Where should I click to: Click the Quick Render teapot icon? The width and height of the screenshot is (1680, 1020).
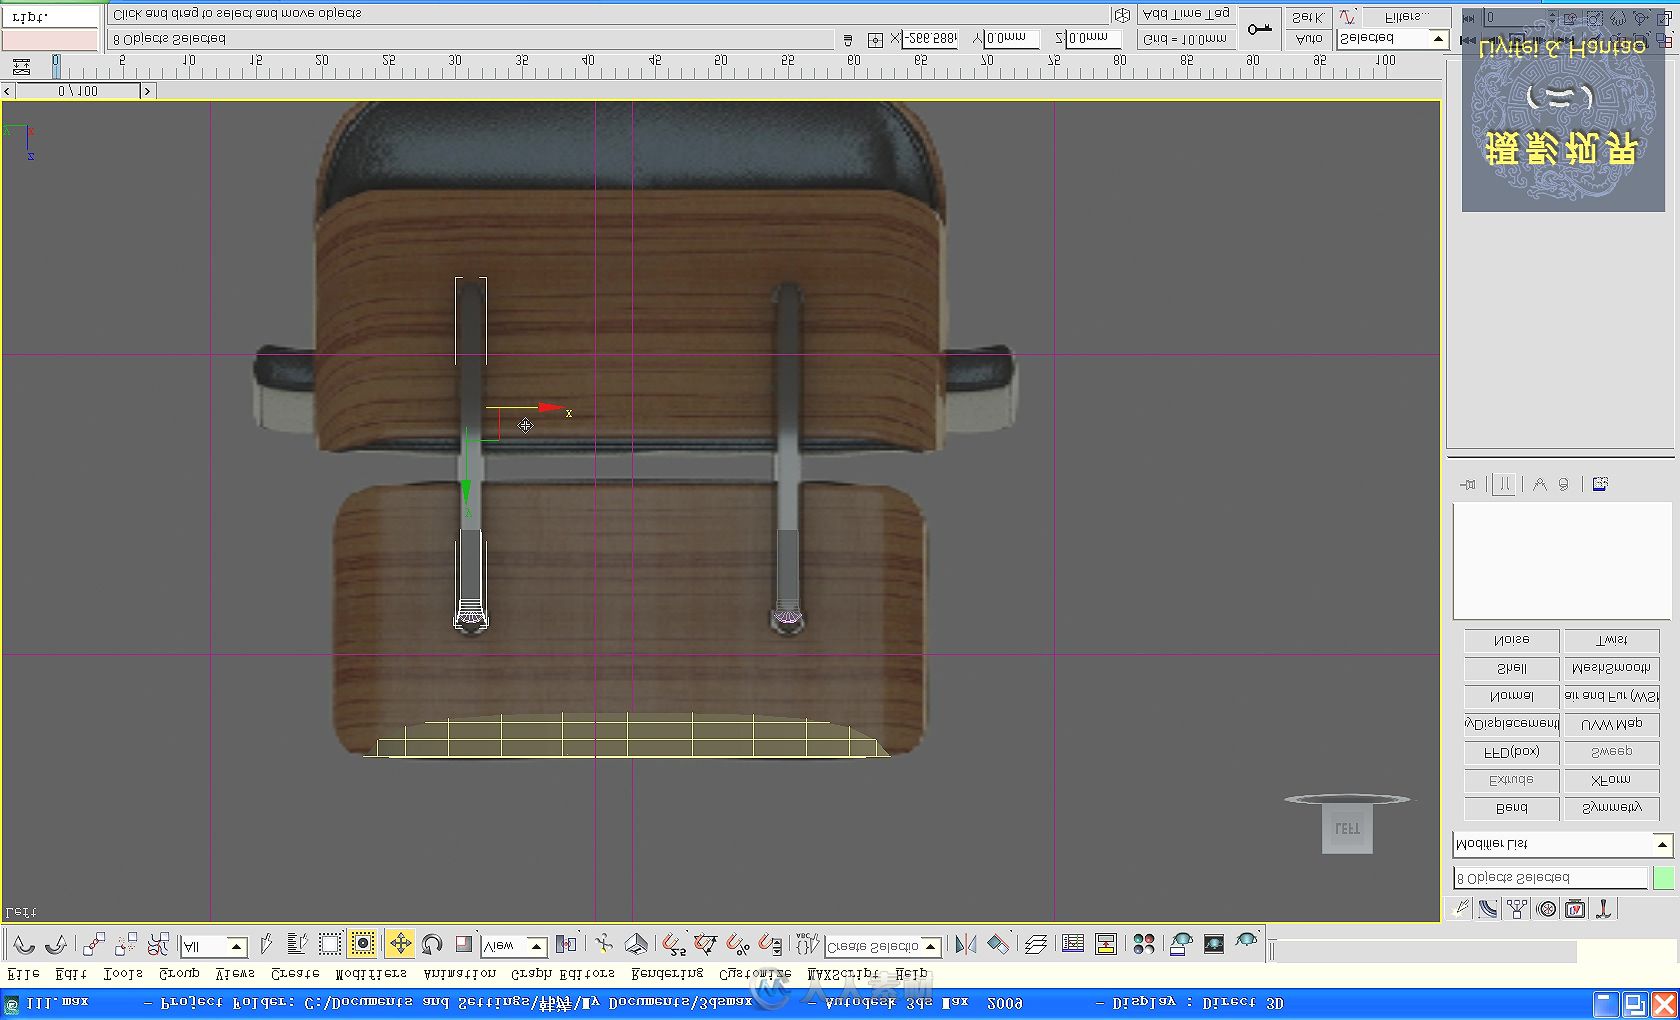[1246, 942]
